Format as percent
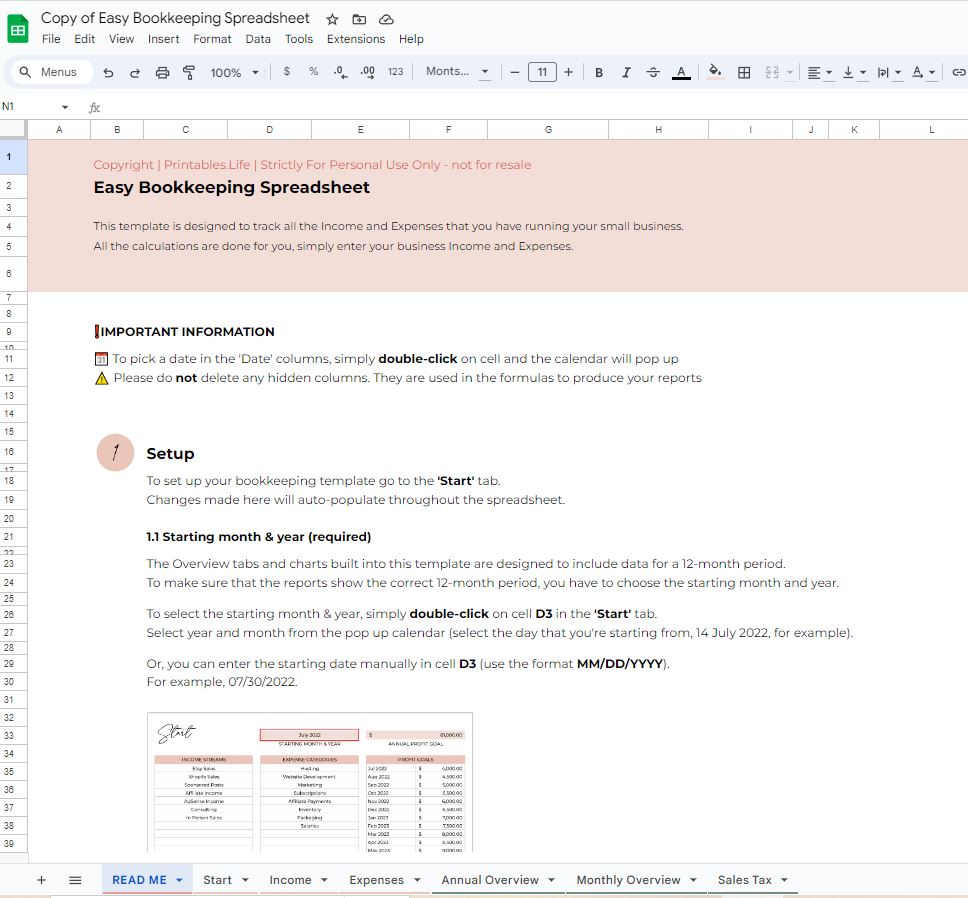968x898 pixels. pos(314,72)
